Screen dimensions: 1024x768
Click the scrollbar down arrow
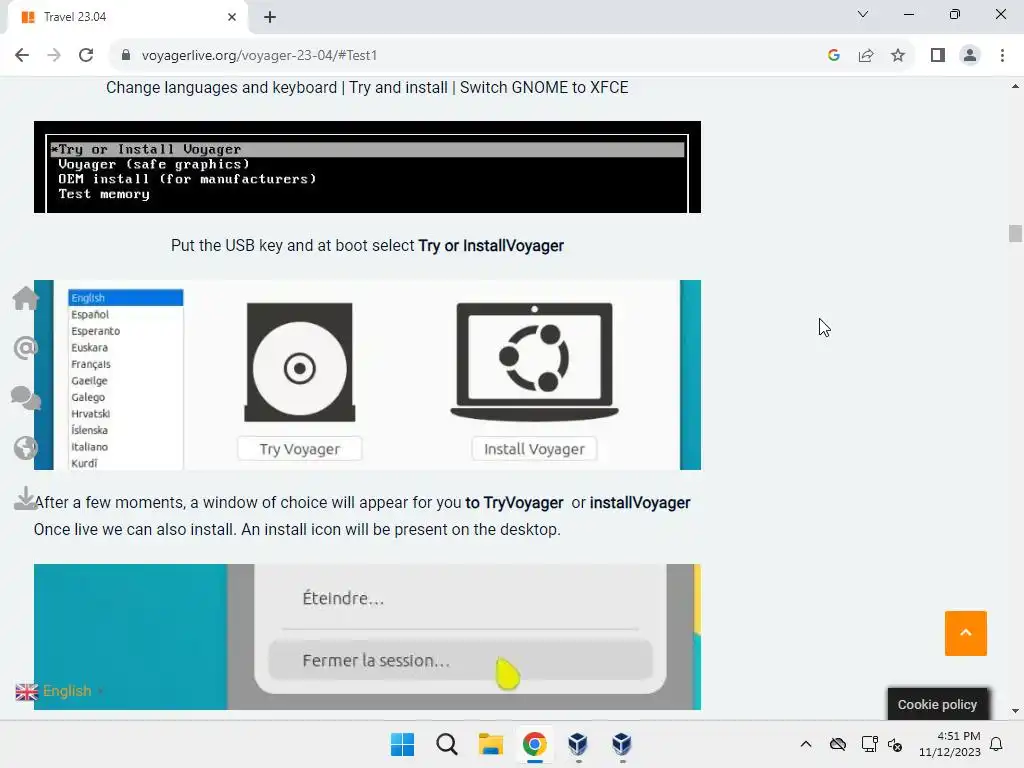pos(1015,711)
